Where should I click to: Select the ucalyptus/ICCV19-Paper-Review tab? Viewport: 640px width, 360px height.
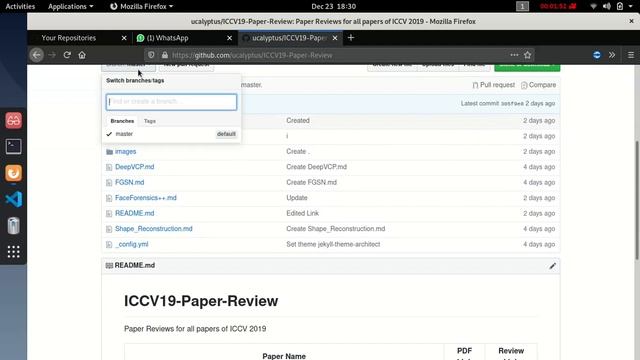[289, 38]
